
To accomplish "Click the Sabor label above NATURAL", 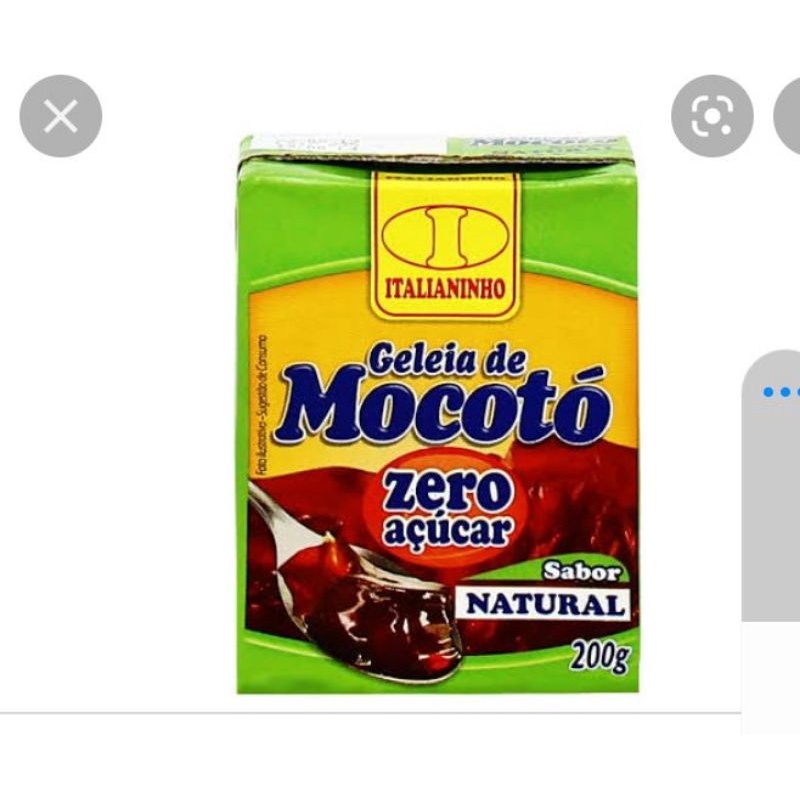I will 581,571.
